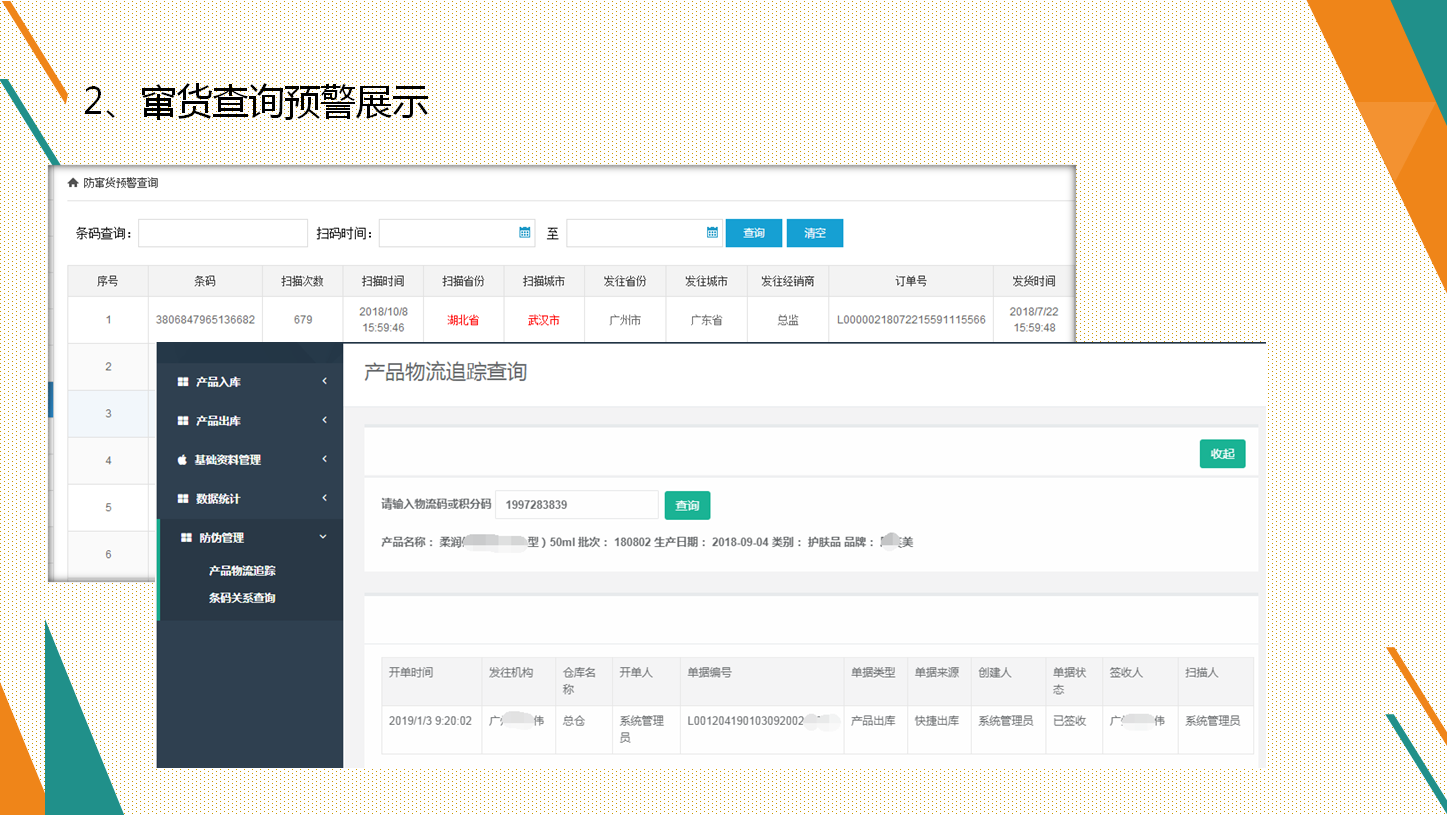Click the green 收起 button

1222,454
